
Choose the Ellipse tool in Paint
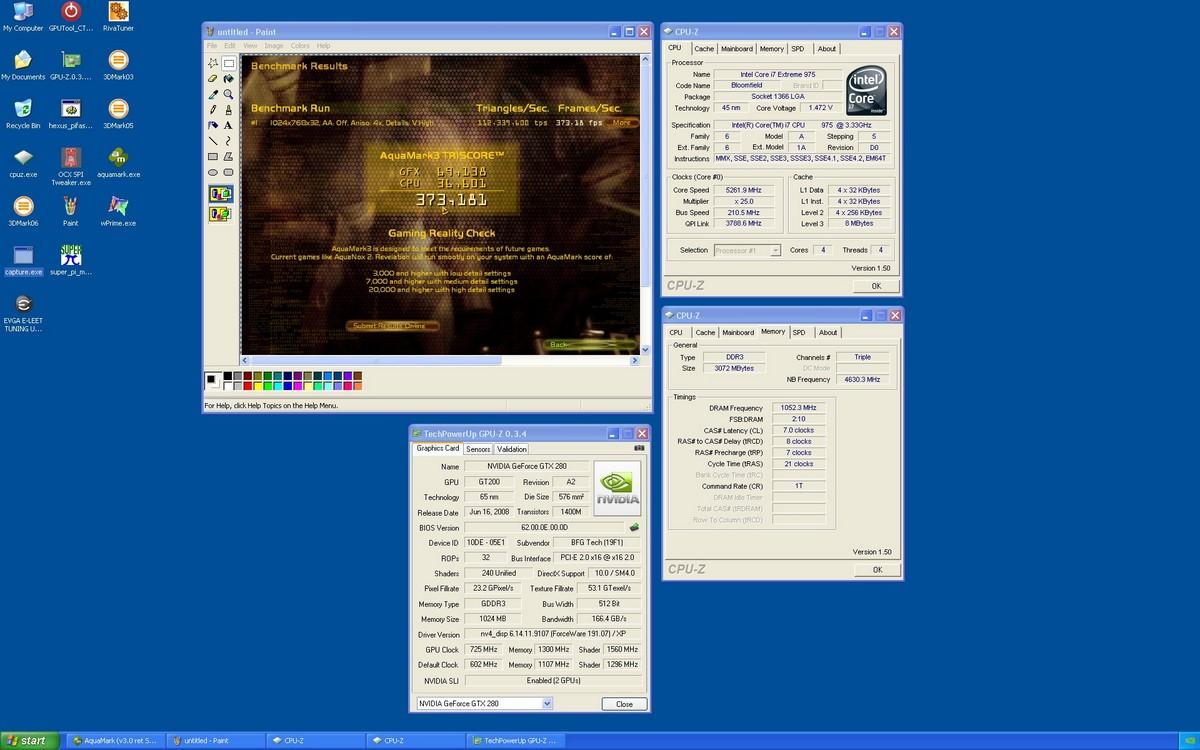(x=213, y=172)
